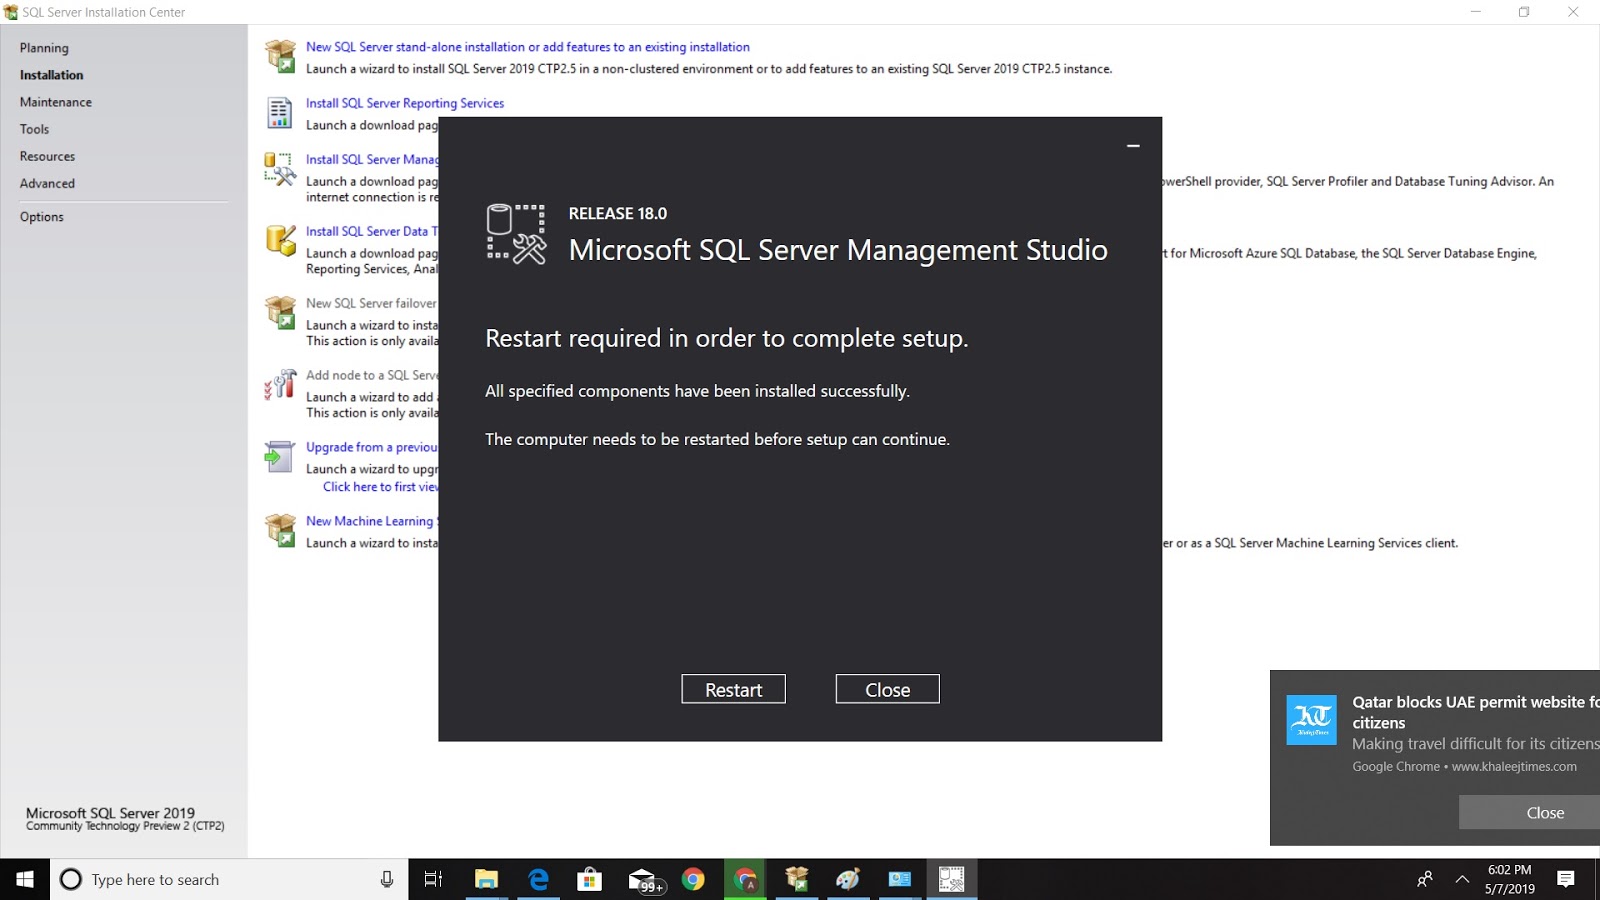
Task: Open second Chrome profile icon on taskbar
Action: pyautogui.click(x=745, y=879)
